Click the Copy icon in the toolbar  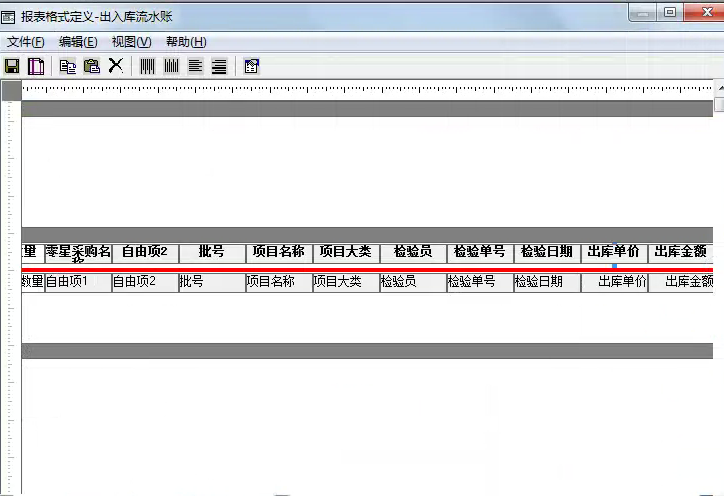pos(68,66)
